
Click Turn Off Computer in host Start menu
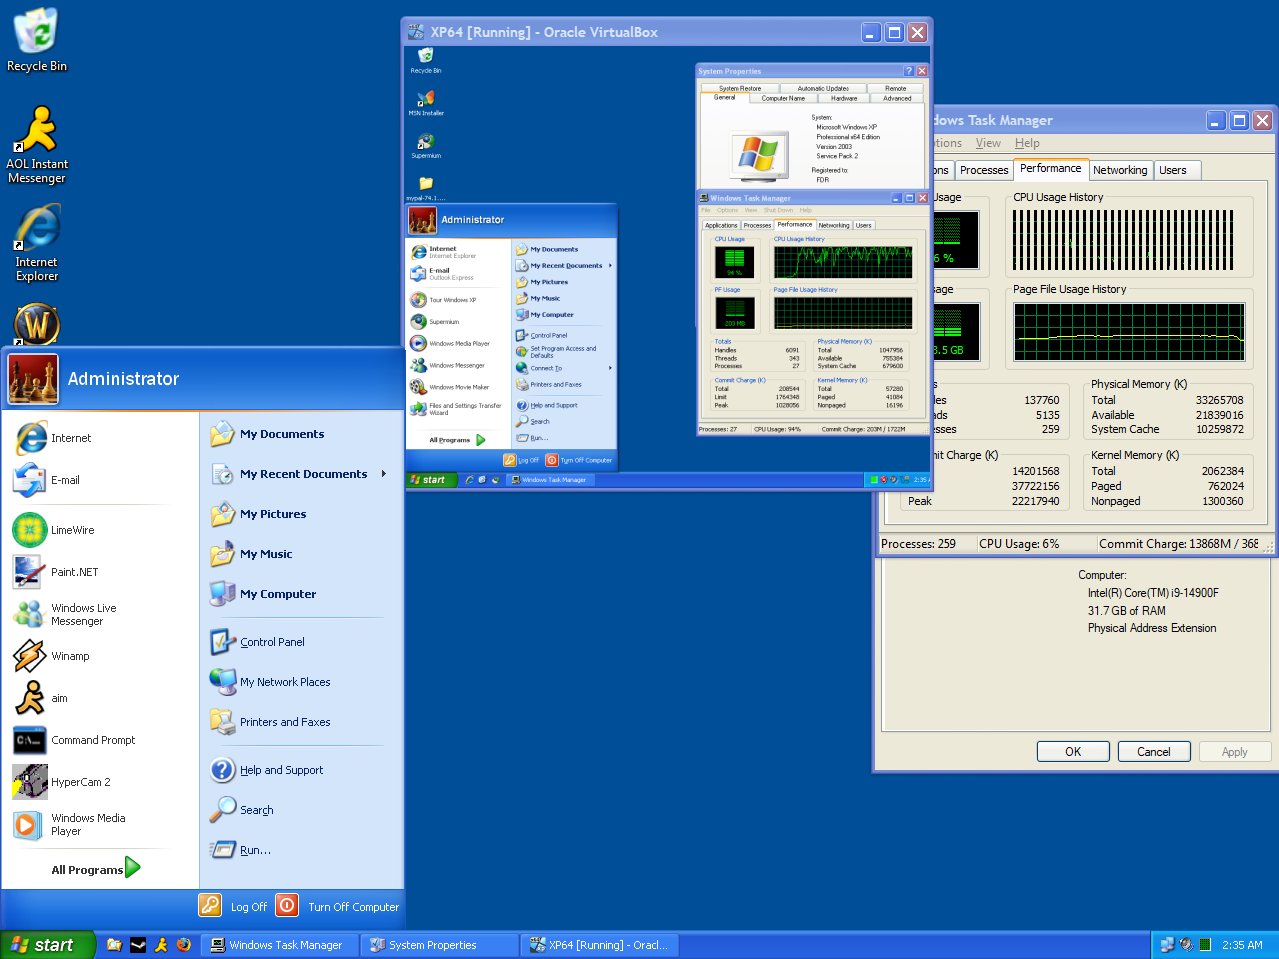click(x=338, y=906)
